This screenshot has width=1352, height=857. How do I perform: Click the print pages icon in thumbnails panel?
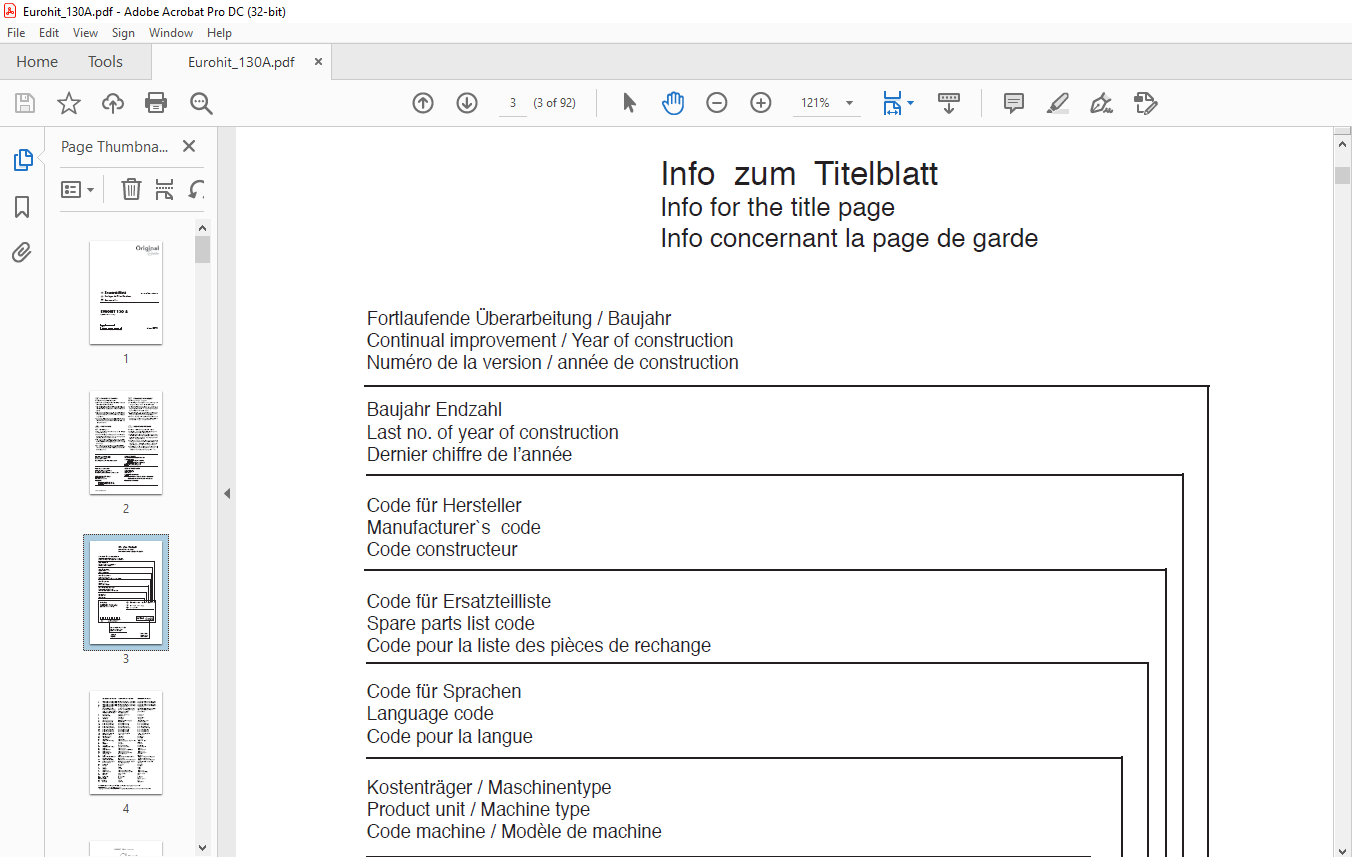[165, 189]
